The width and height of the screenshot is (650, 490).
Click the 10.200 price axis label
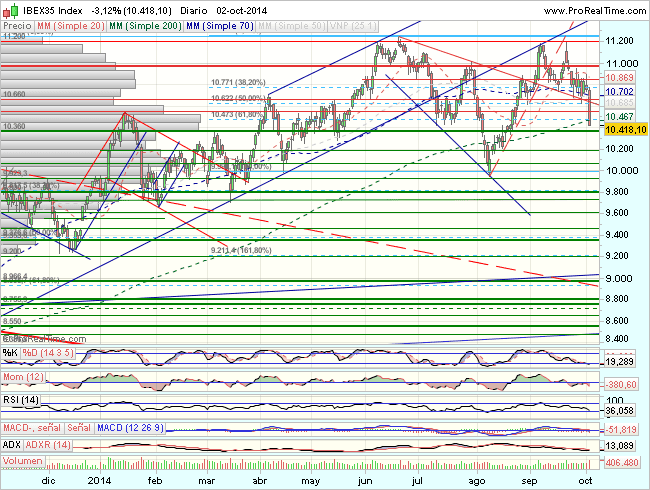pyautogui.click(x=619, y=148)
